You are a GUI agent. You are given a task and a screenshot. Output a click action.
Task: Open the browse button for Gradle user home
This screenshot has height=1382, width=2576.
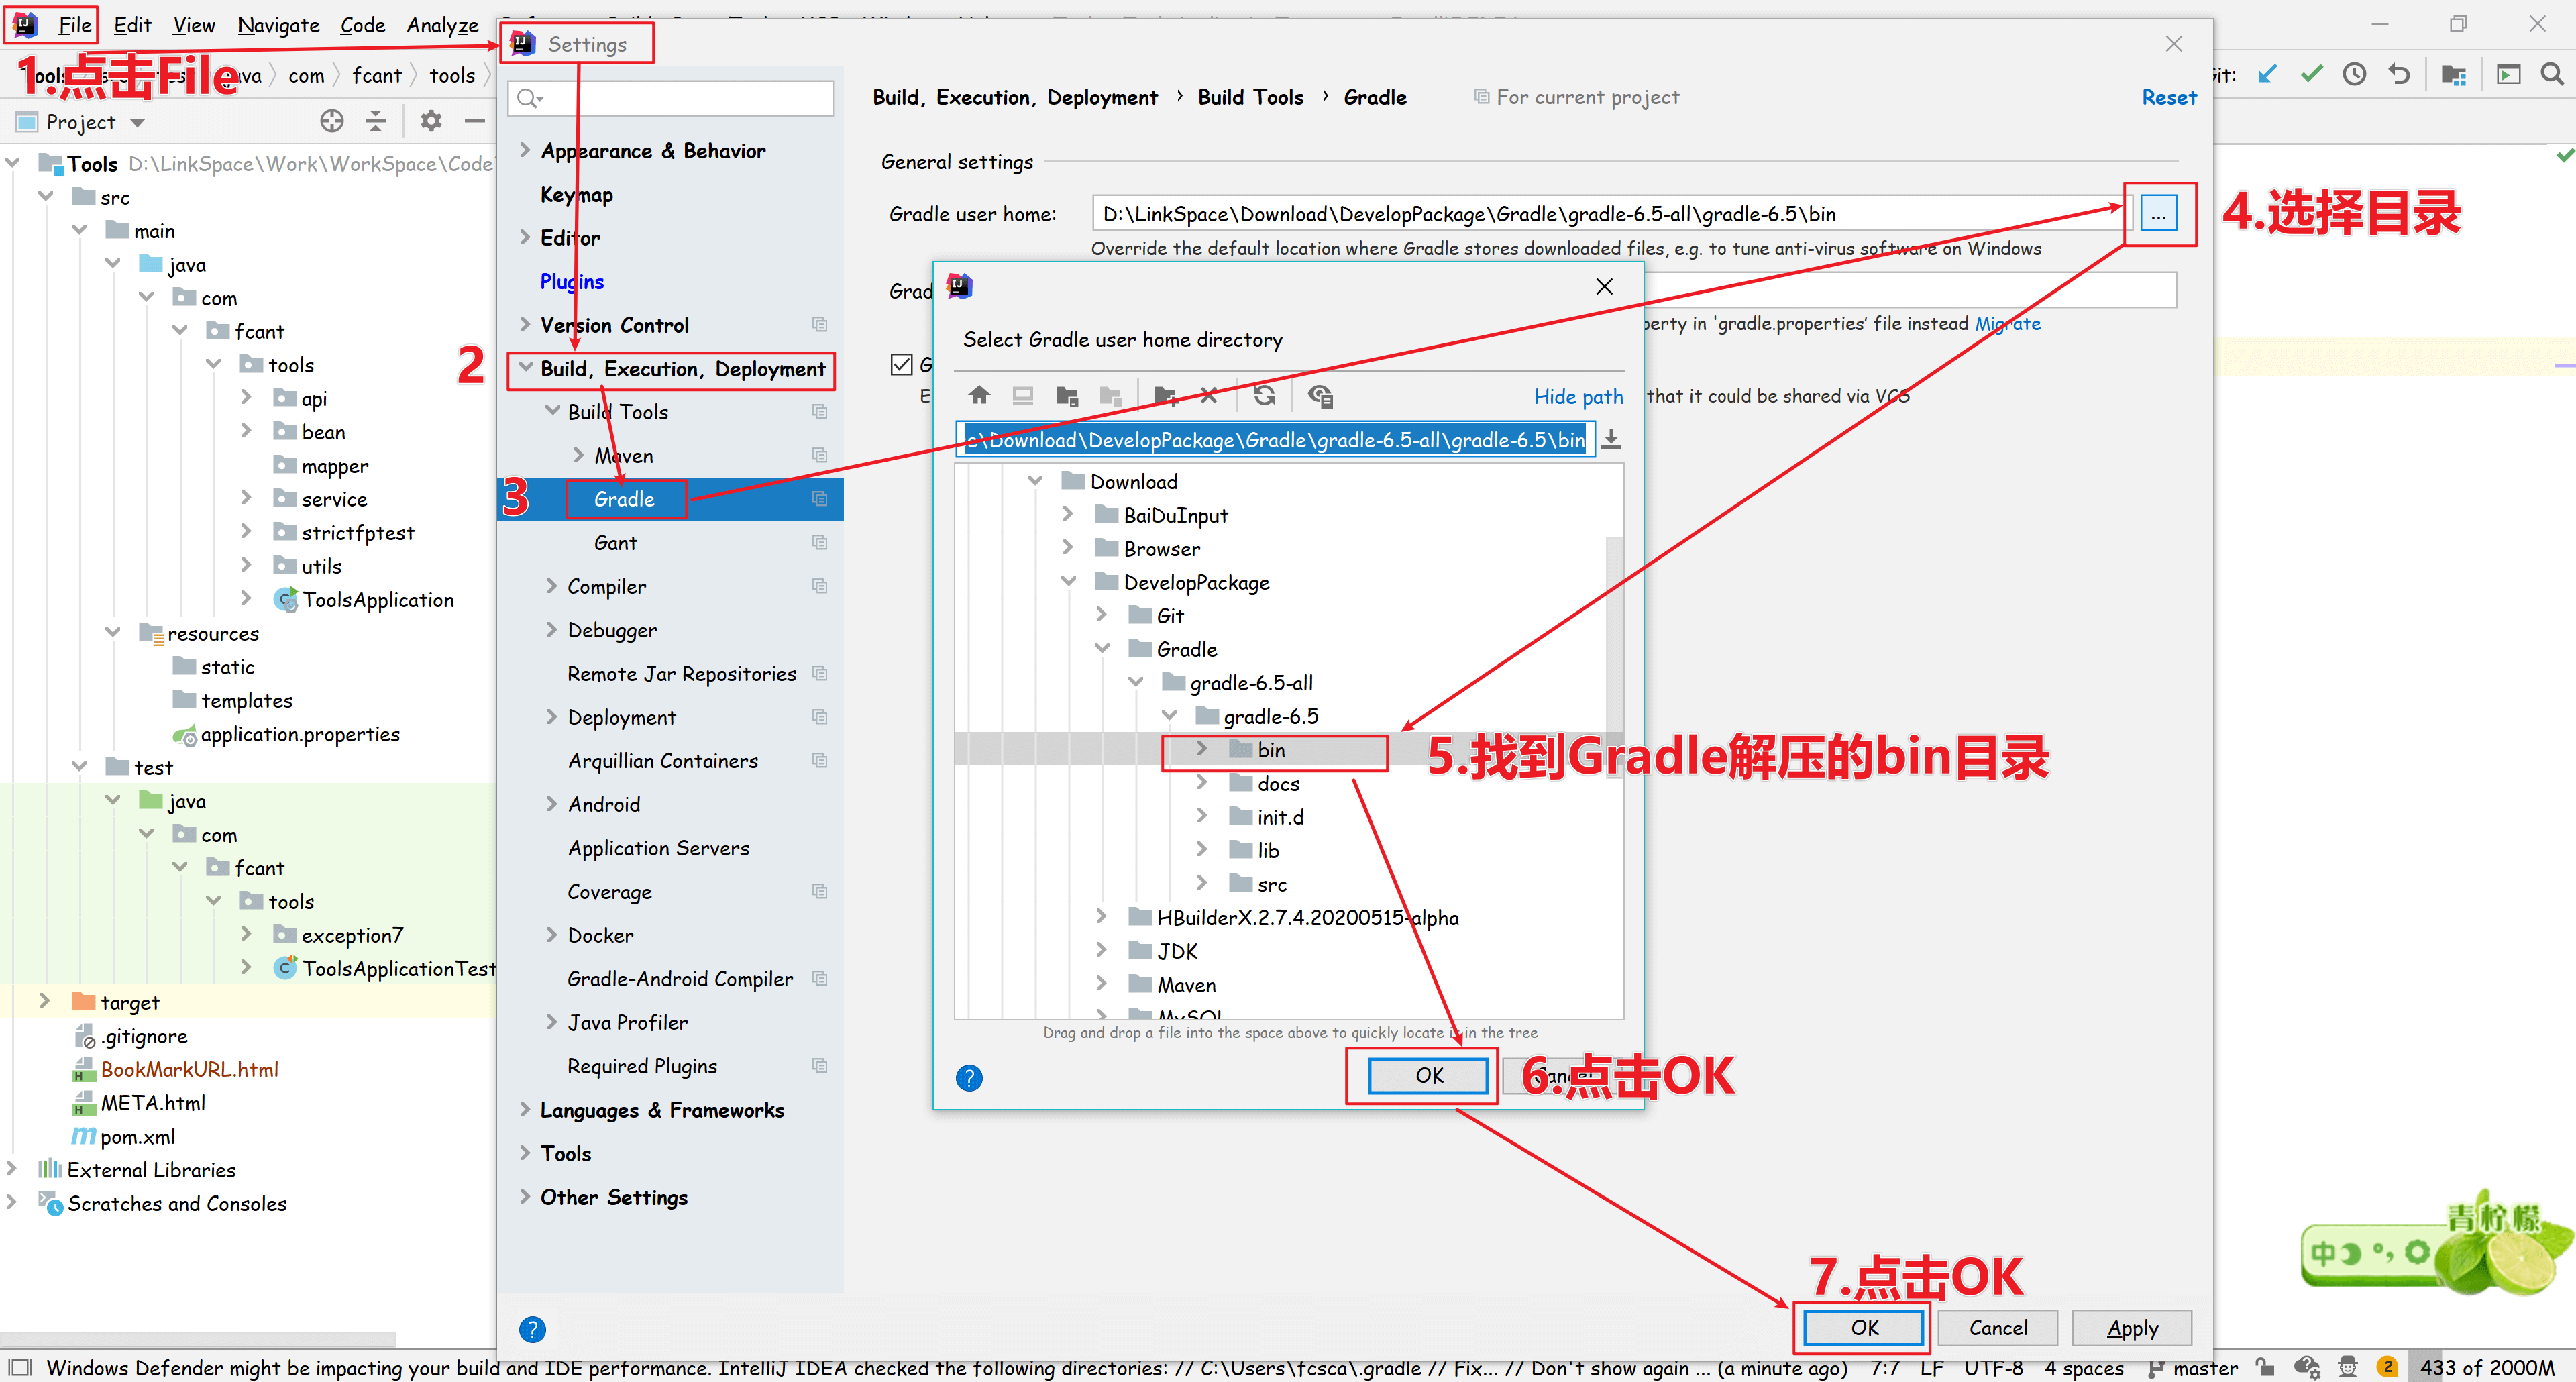coord(2158,214)
